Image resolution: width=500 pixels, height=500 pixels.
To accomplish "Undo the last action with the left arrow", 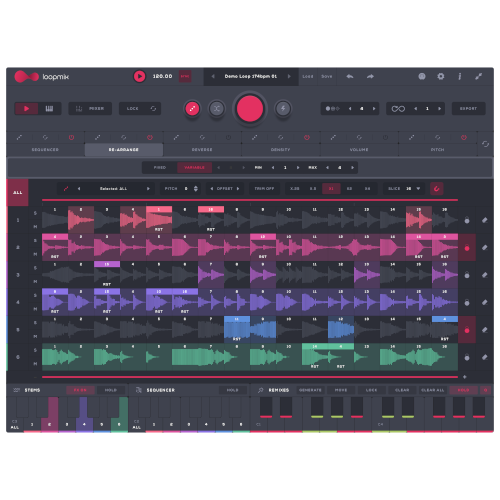I will click(x=349, y=76).
